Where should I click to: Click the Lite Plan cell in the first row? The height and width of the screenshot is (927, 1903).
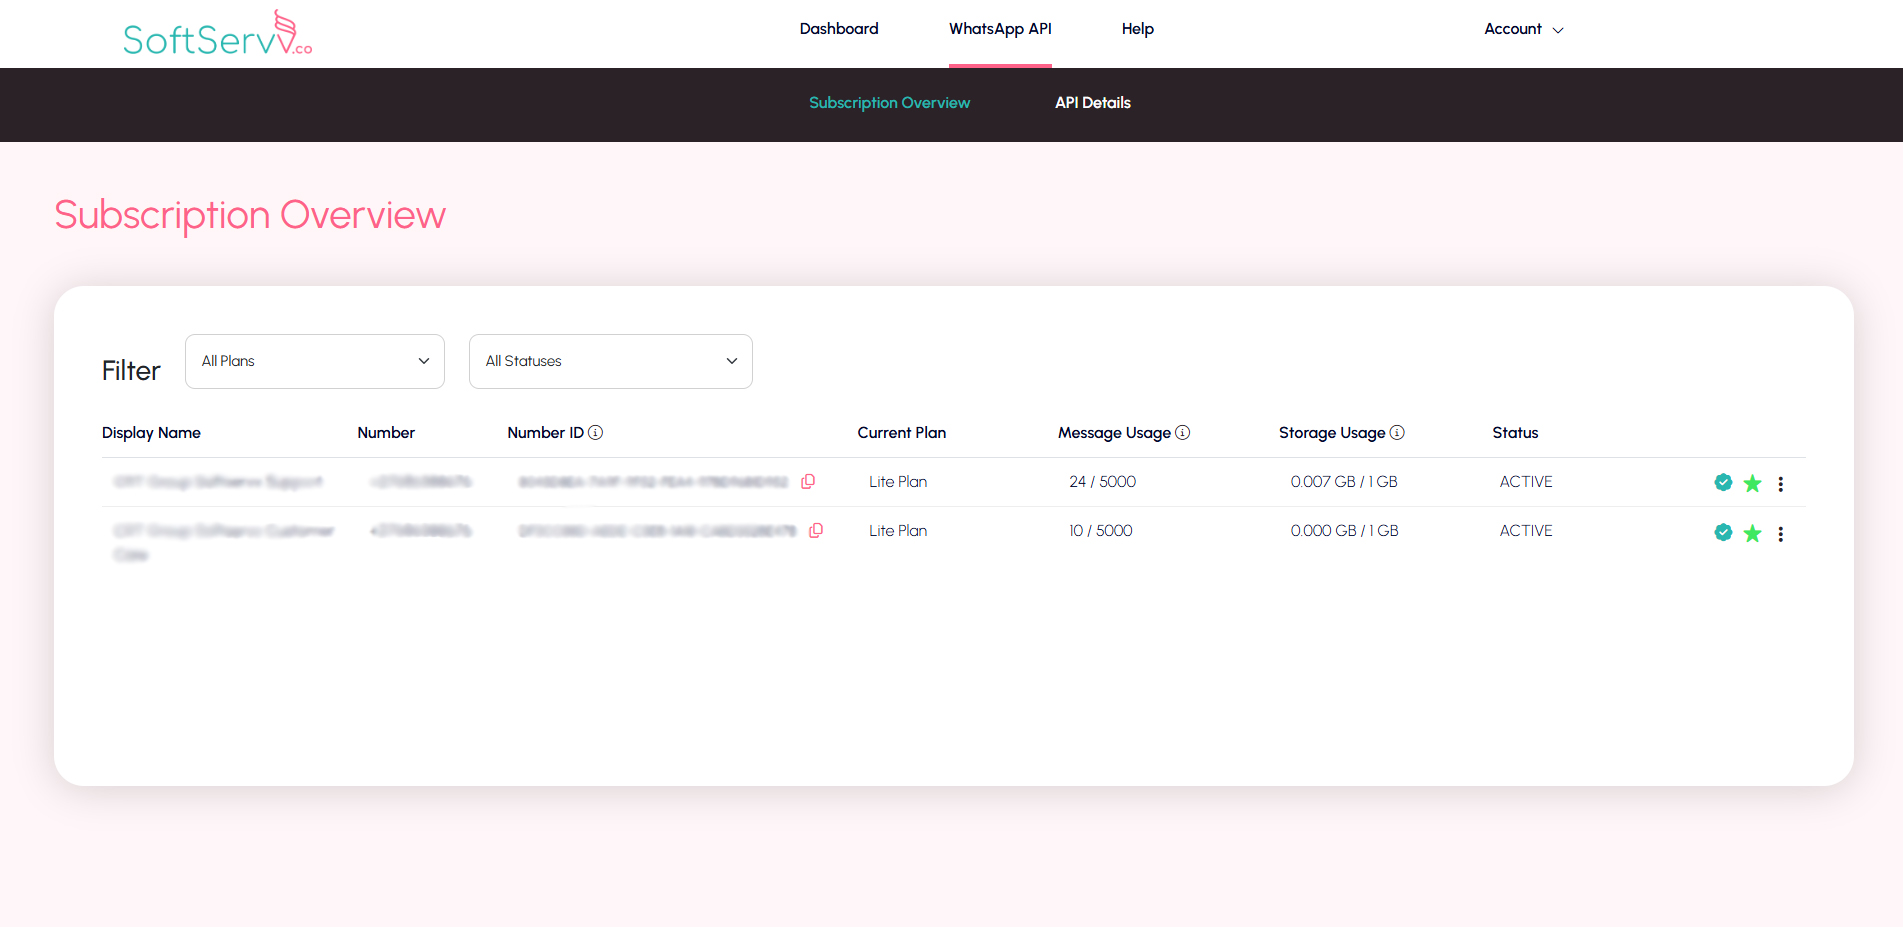pyautogui.click(x=897, y=481)
